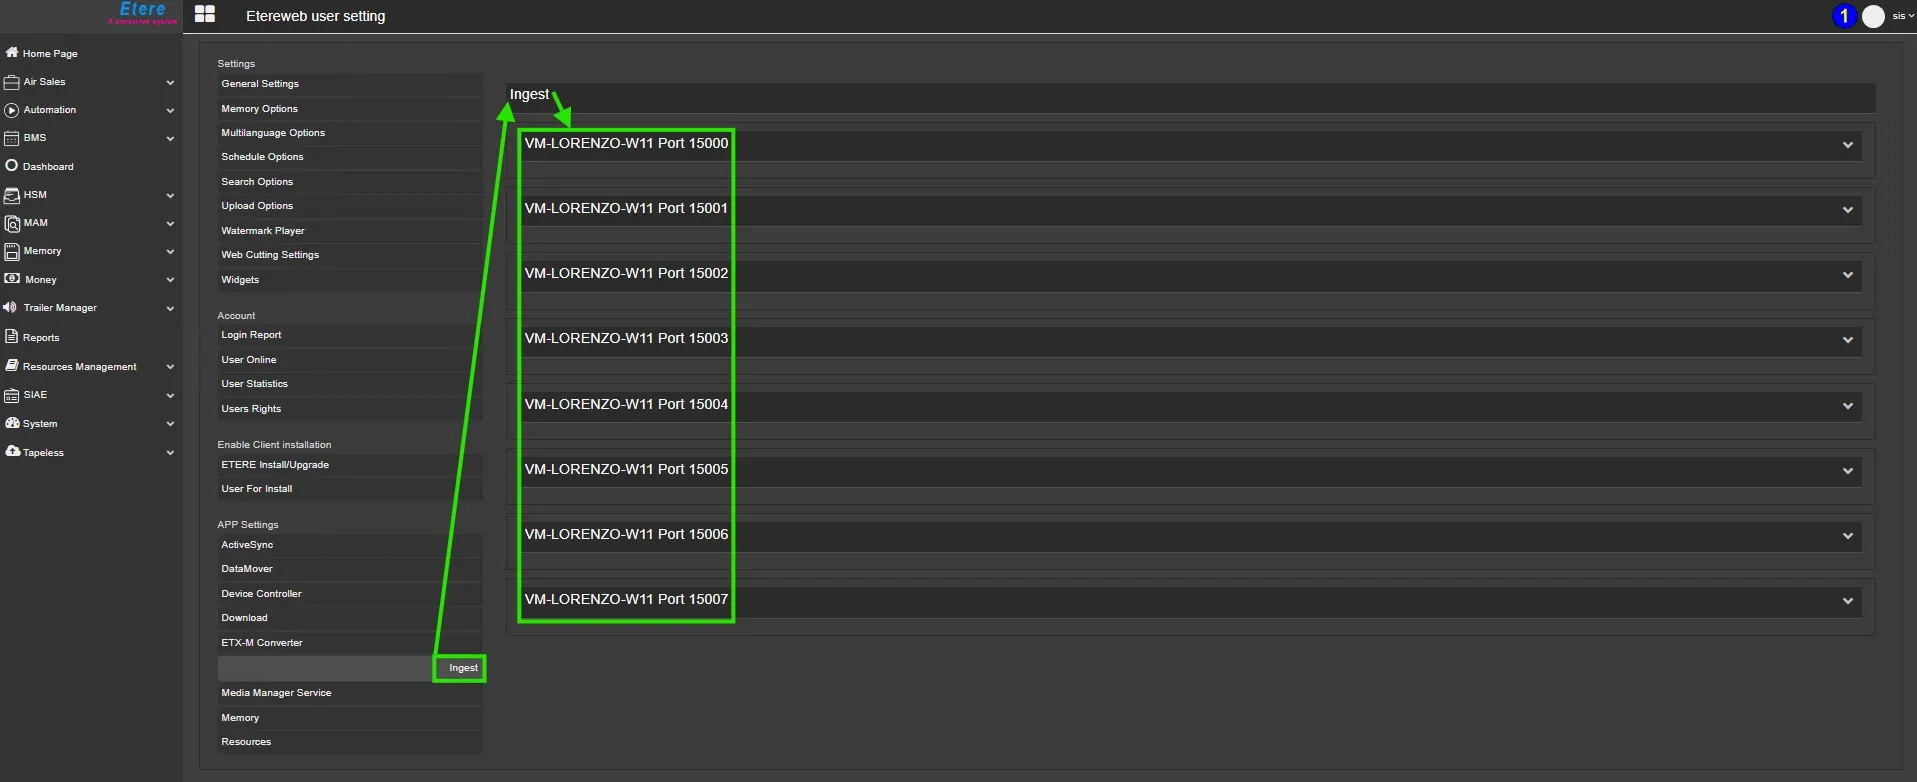
Task: Click the Home Page house icon
Action: [12, 53]
